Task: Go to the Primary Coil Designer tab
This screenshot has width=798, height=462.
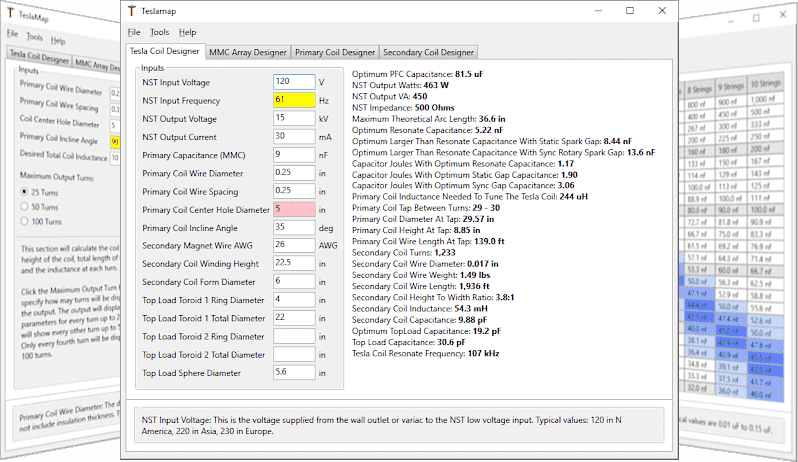Action: click(x=335, y=52)
